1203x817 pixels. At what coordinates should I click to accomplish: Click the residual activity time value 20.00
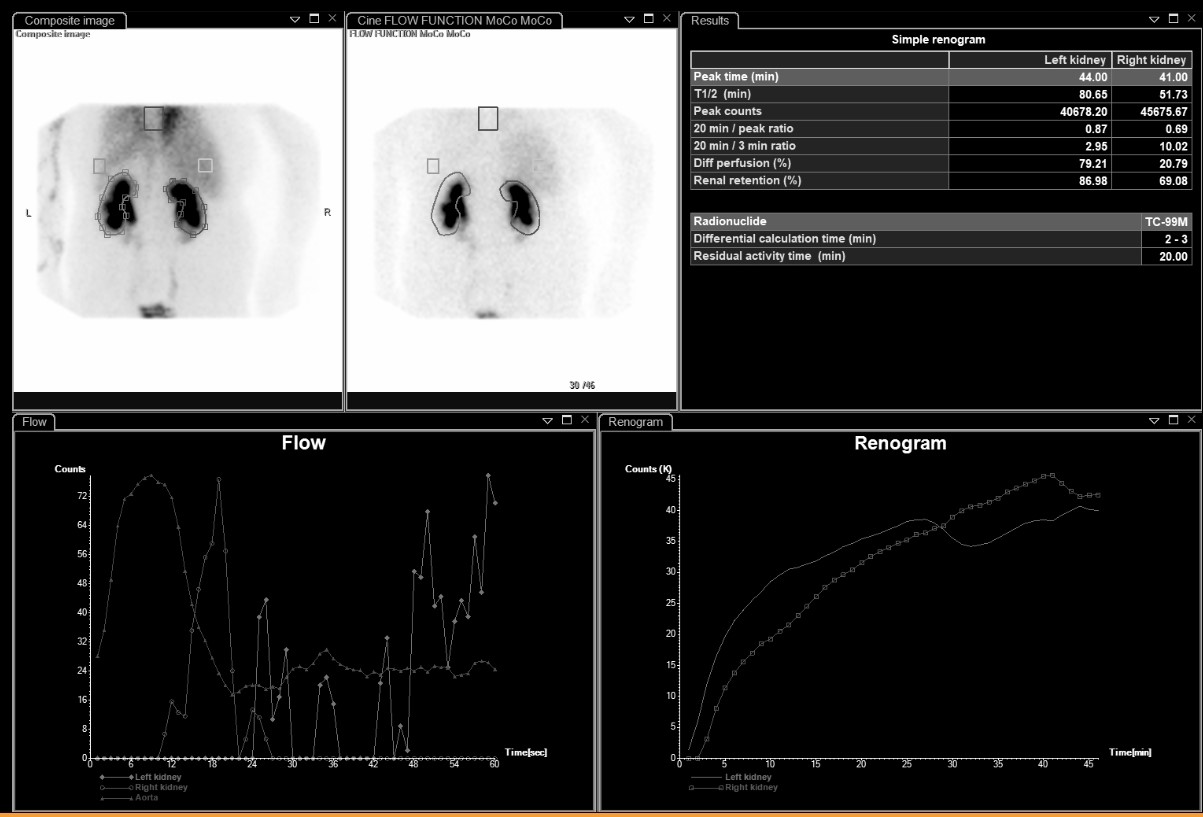pyautogui.click(x=1172, y=256)
